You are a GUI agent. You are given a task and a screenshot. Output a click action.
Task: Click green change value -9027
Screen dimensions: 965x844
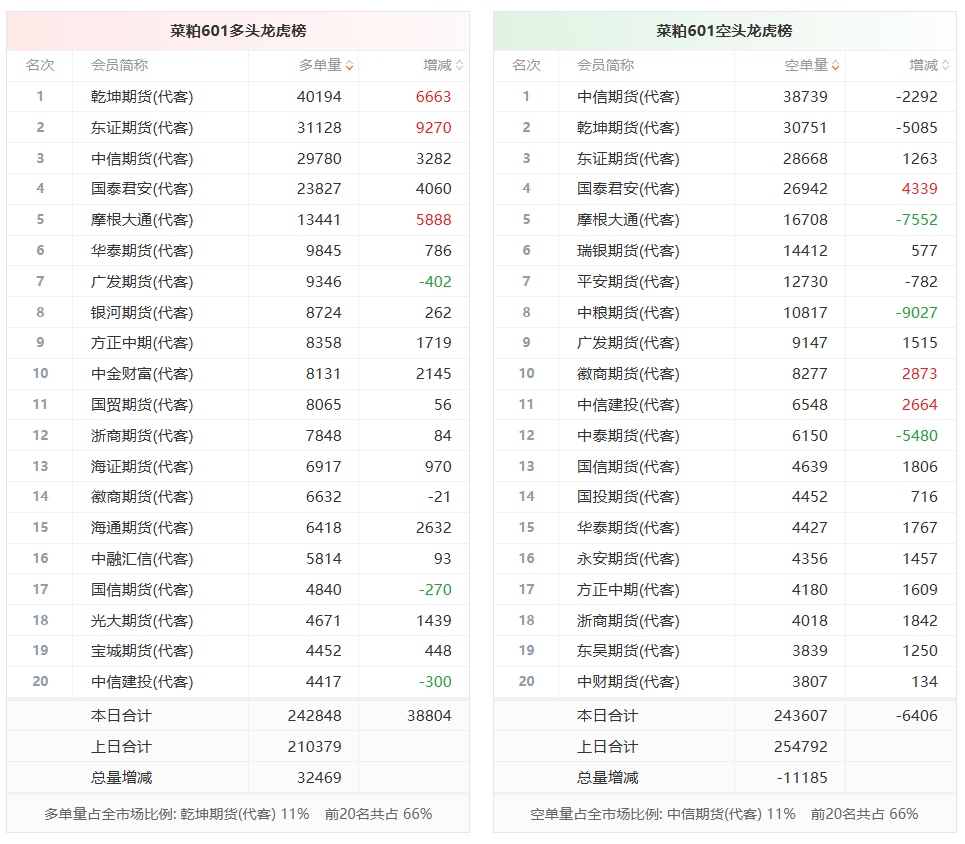[x=916, y=313]
